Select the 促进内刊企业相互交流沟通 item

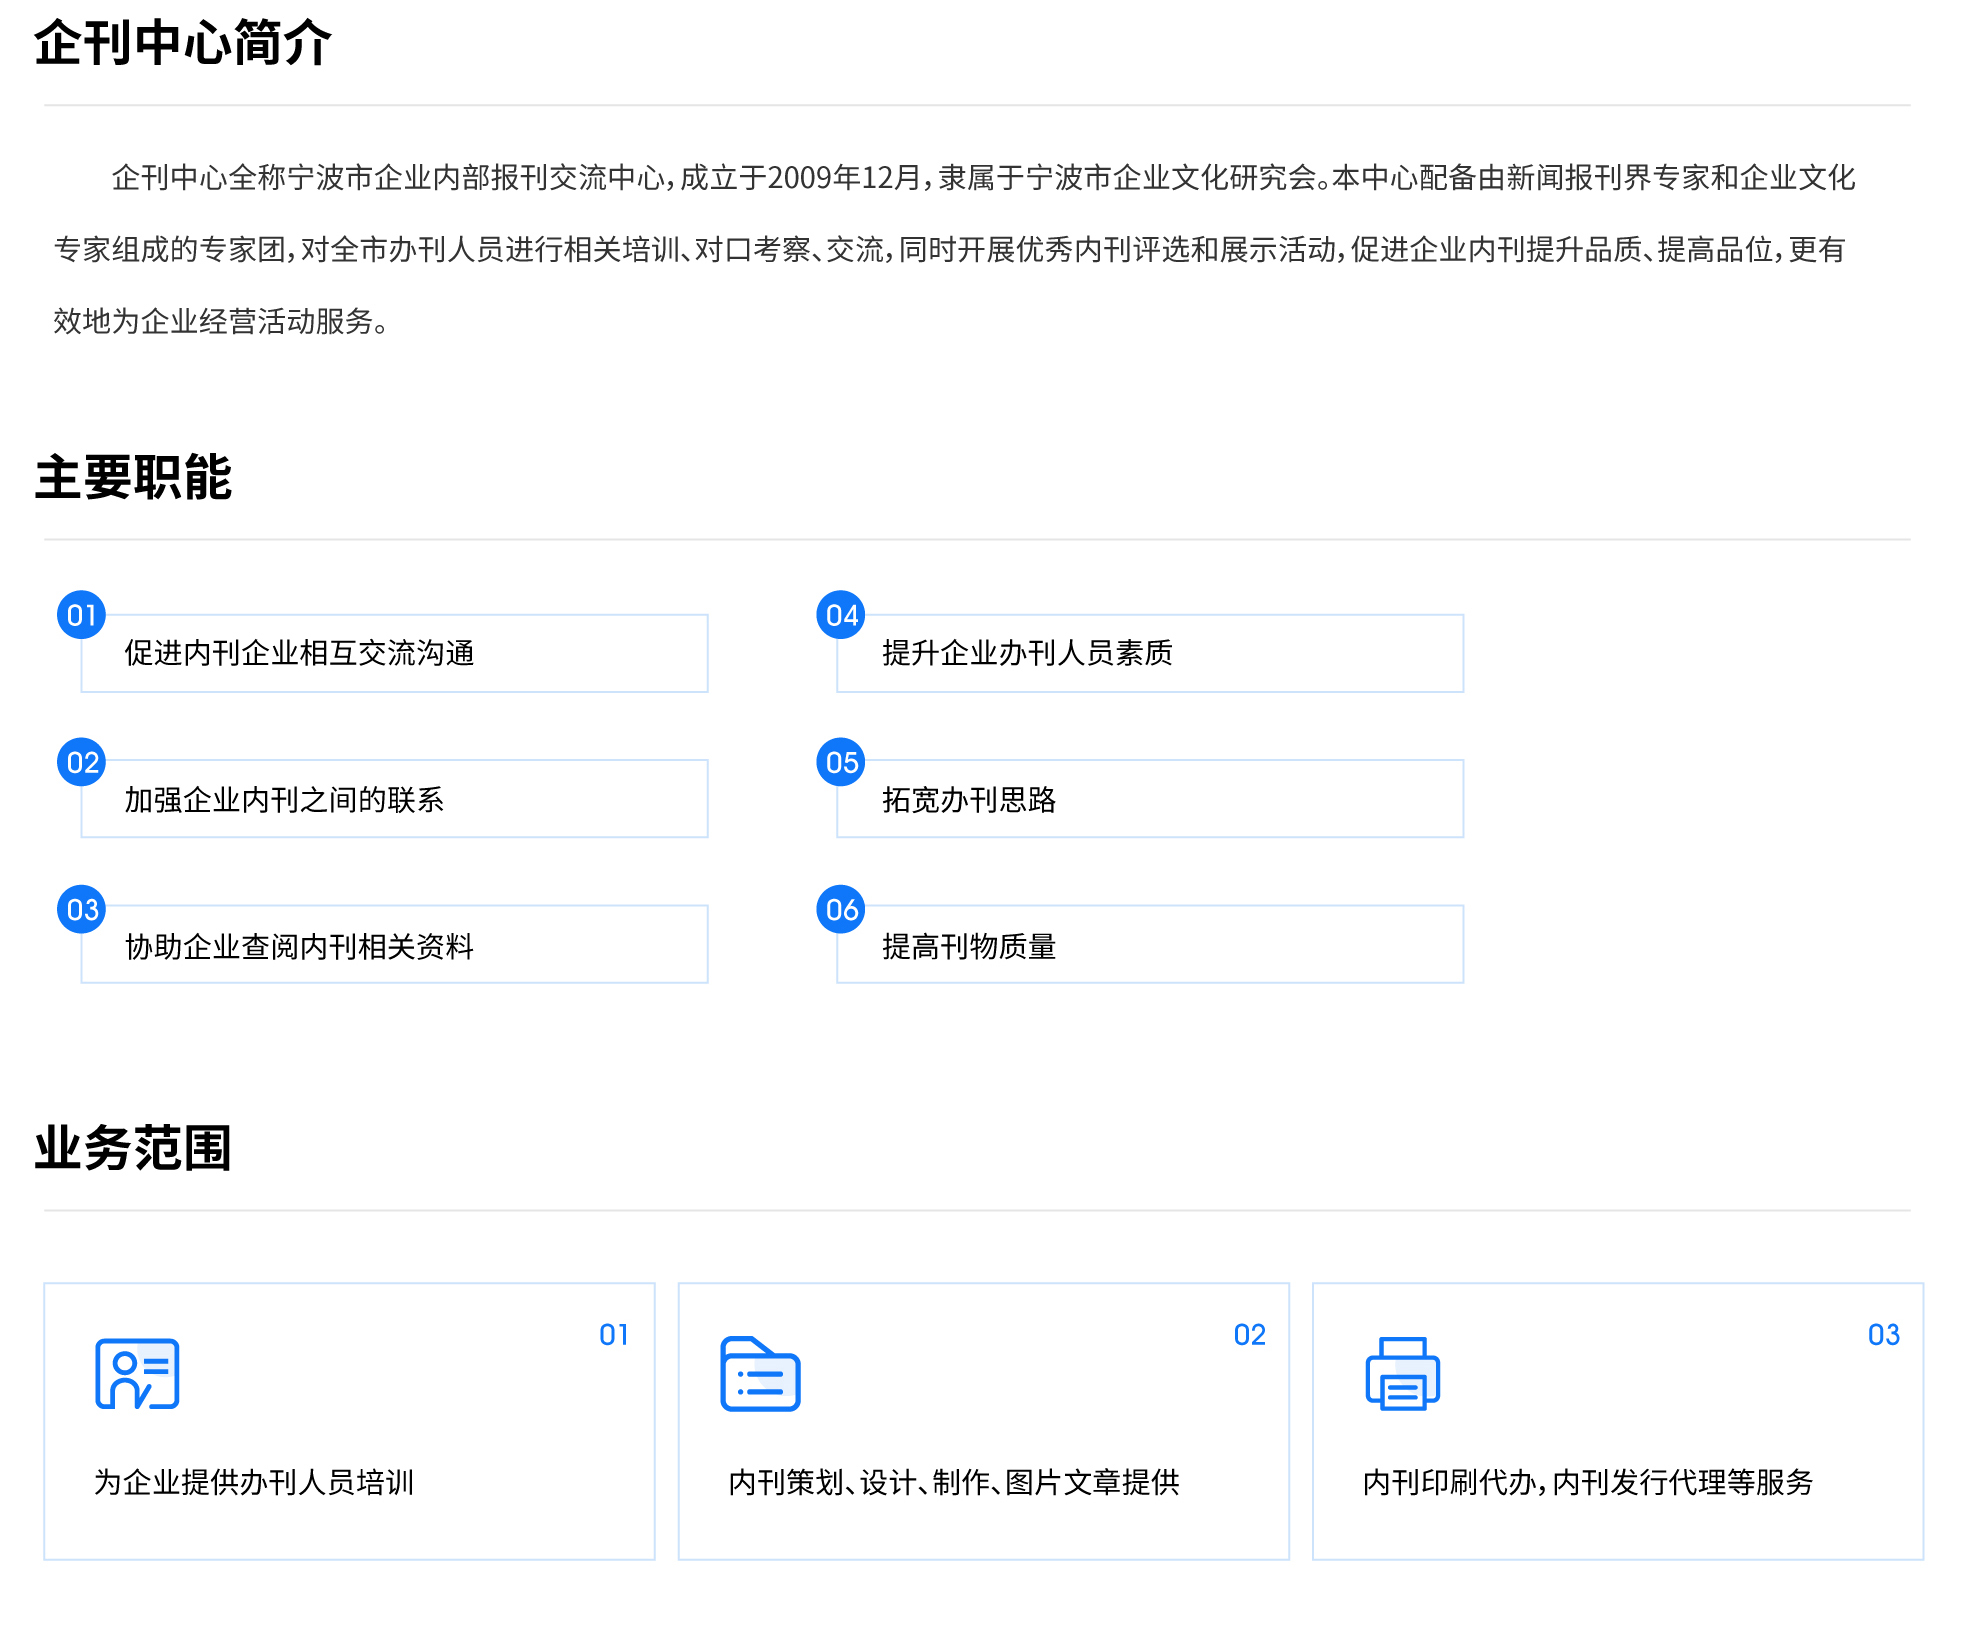[x=394, y=653]
